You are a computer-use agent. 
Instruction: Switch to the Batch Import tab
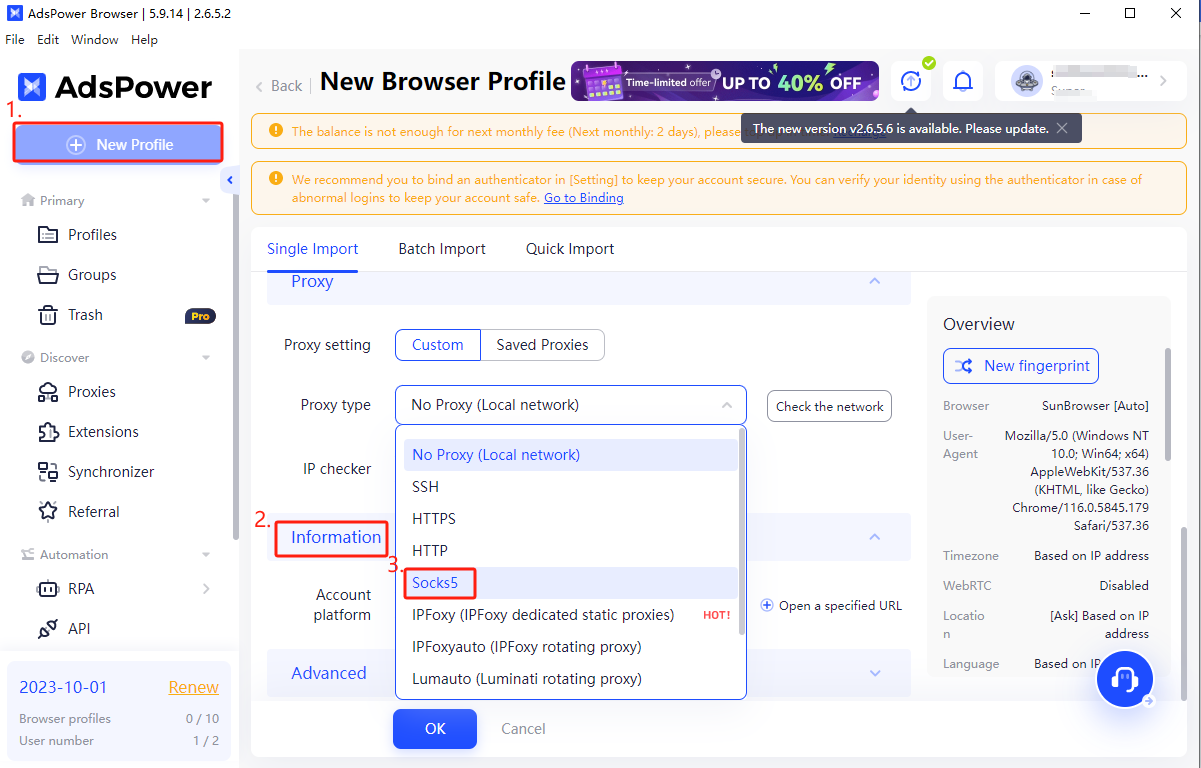(442, 249)
